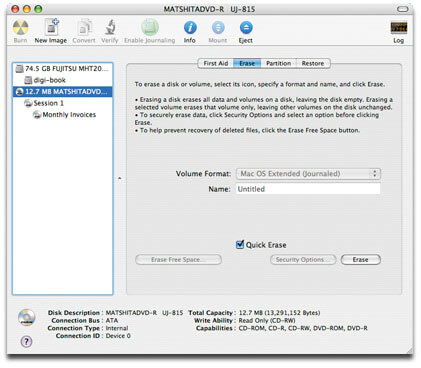Image resolution: width=421 pixels, height=368 pixels.
Task: Click the disc icon beside Disk Description
Action: click(27, 317)
